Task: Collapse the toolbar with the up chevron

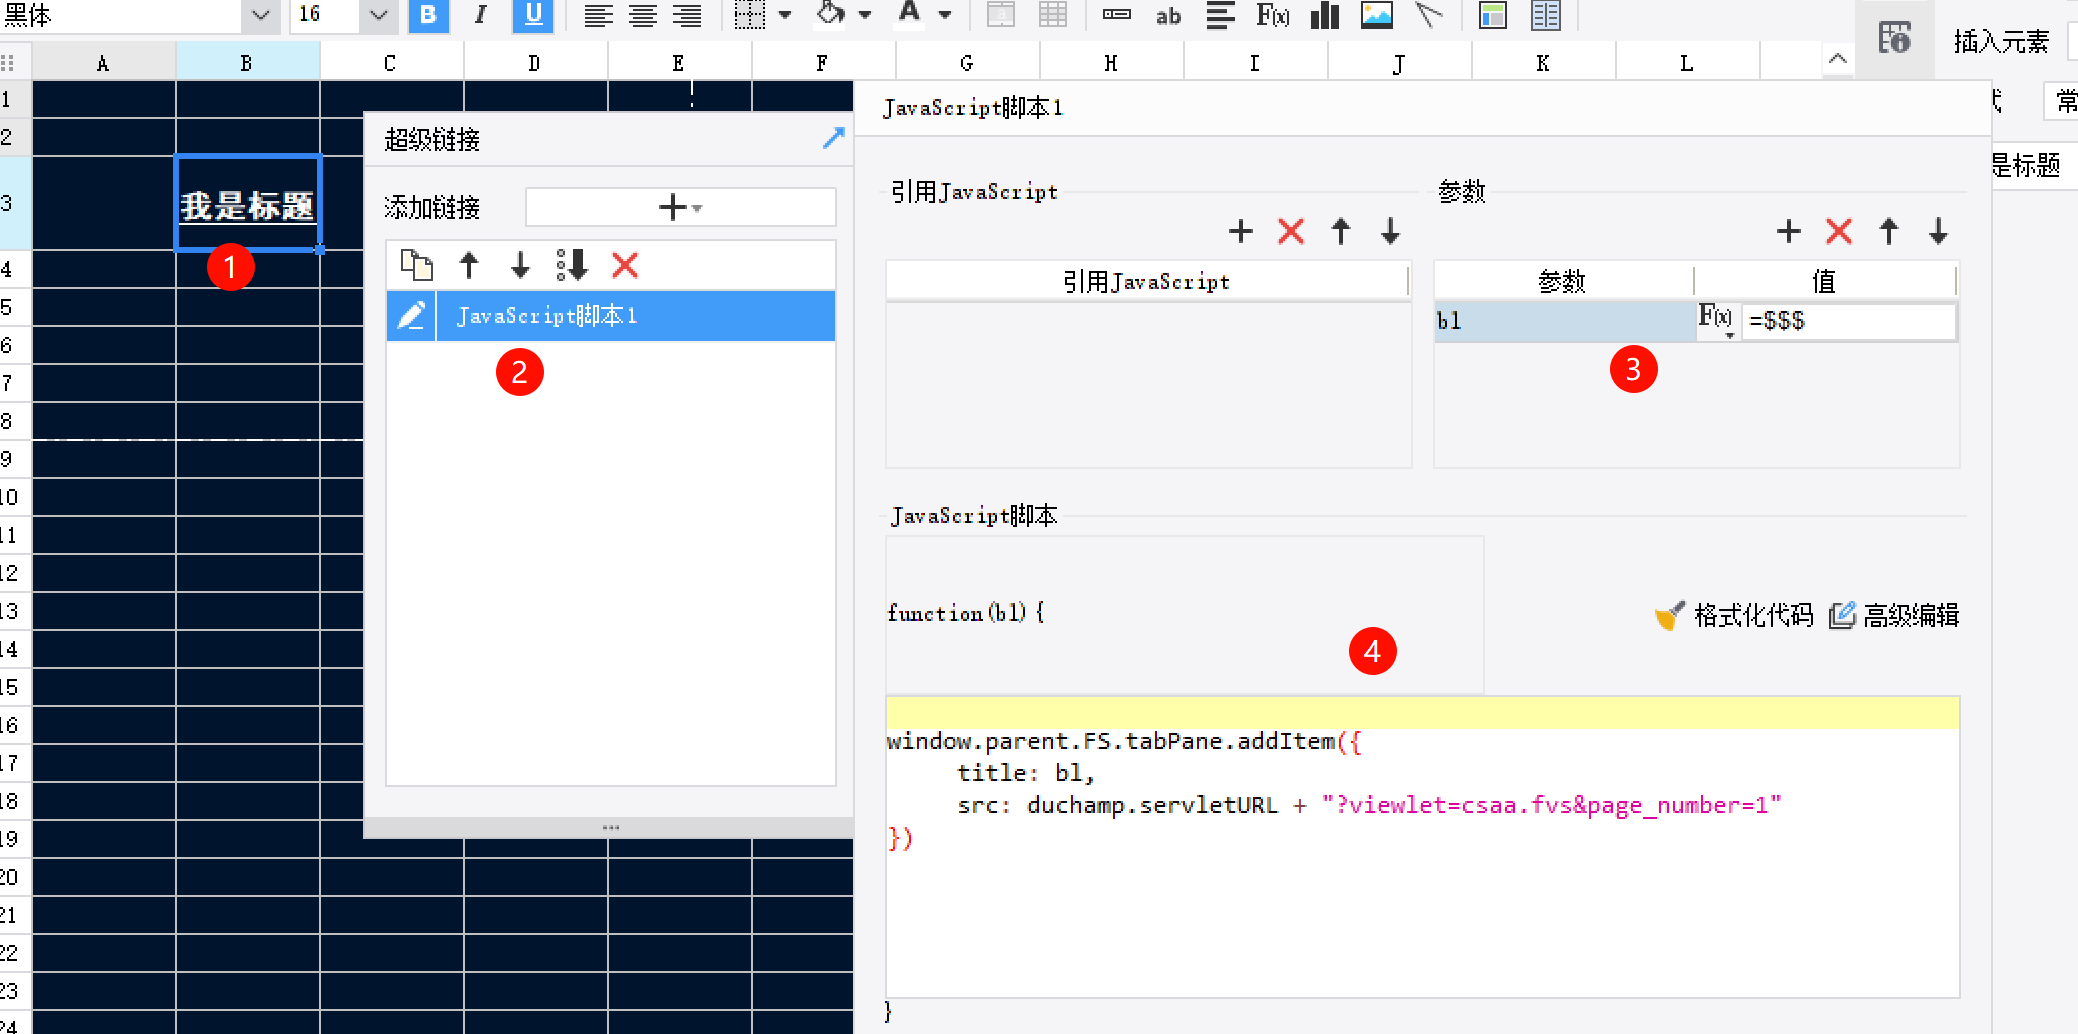Action: [x=1837, y=59]
